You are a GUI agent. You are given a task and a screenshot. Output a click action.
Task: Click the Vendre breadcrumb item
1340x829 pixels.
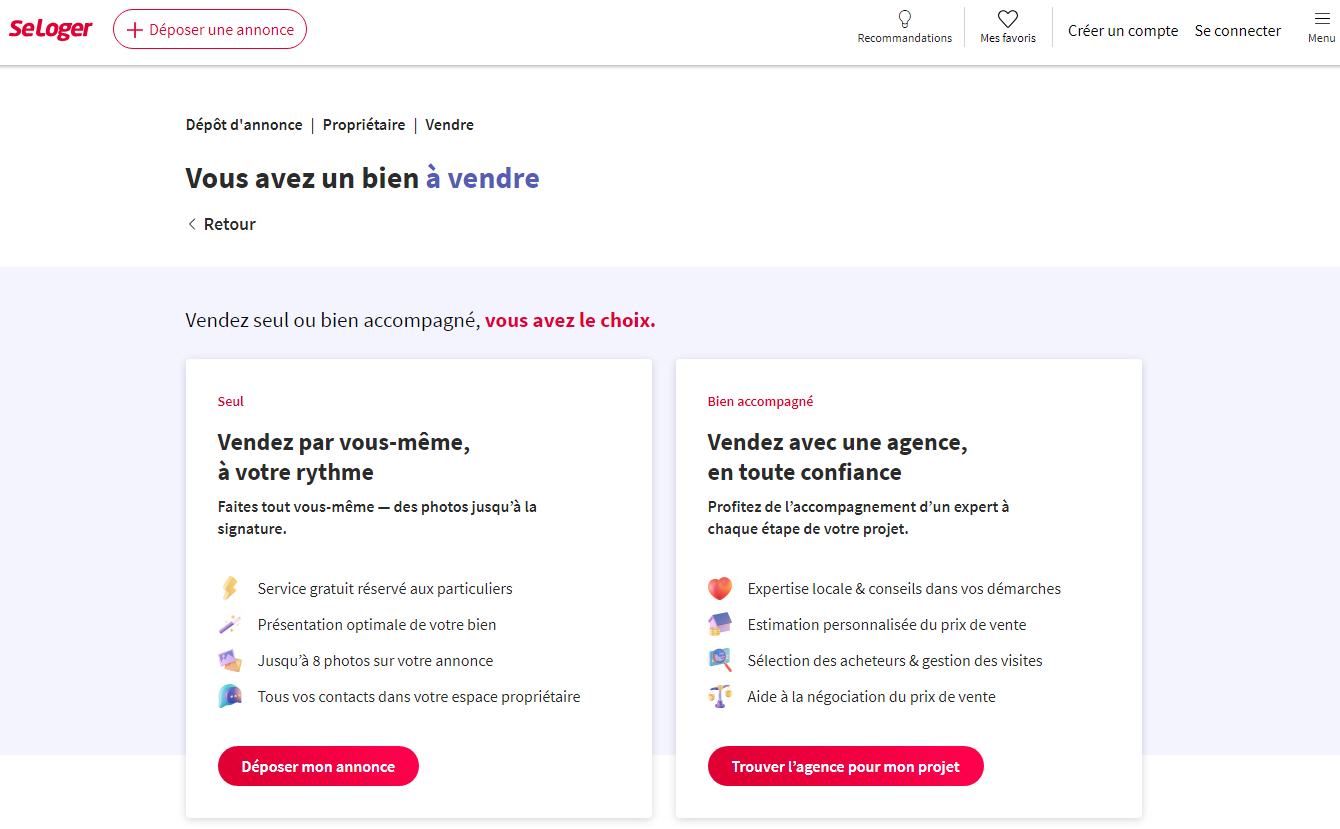[x=449, y=124]
